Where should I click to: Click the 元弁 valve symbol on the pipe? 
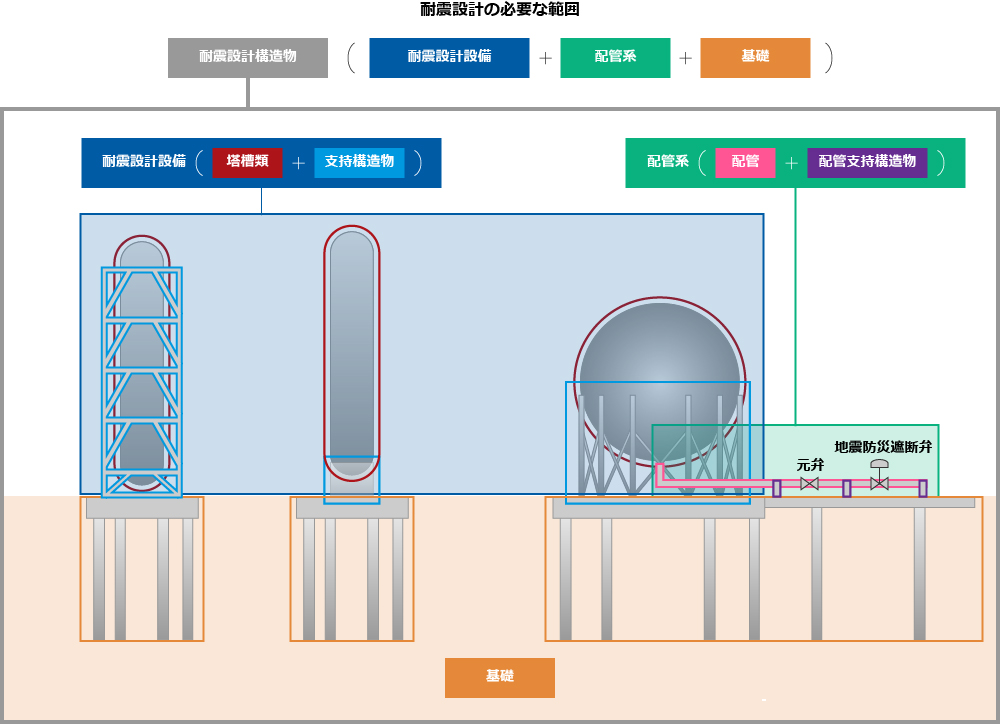point(810,484)
